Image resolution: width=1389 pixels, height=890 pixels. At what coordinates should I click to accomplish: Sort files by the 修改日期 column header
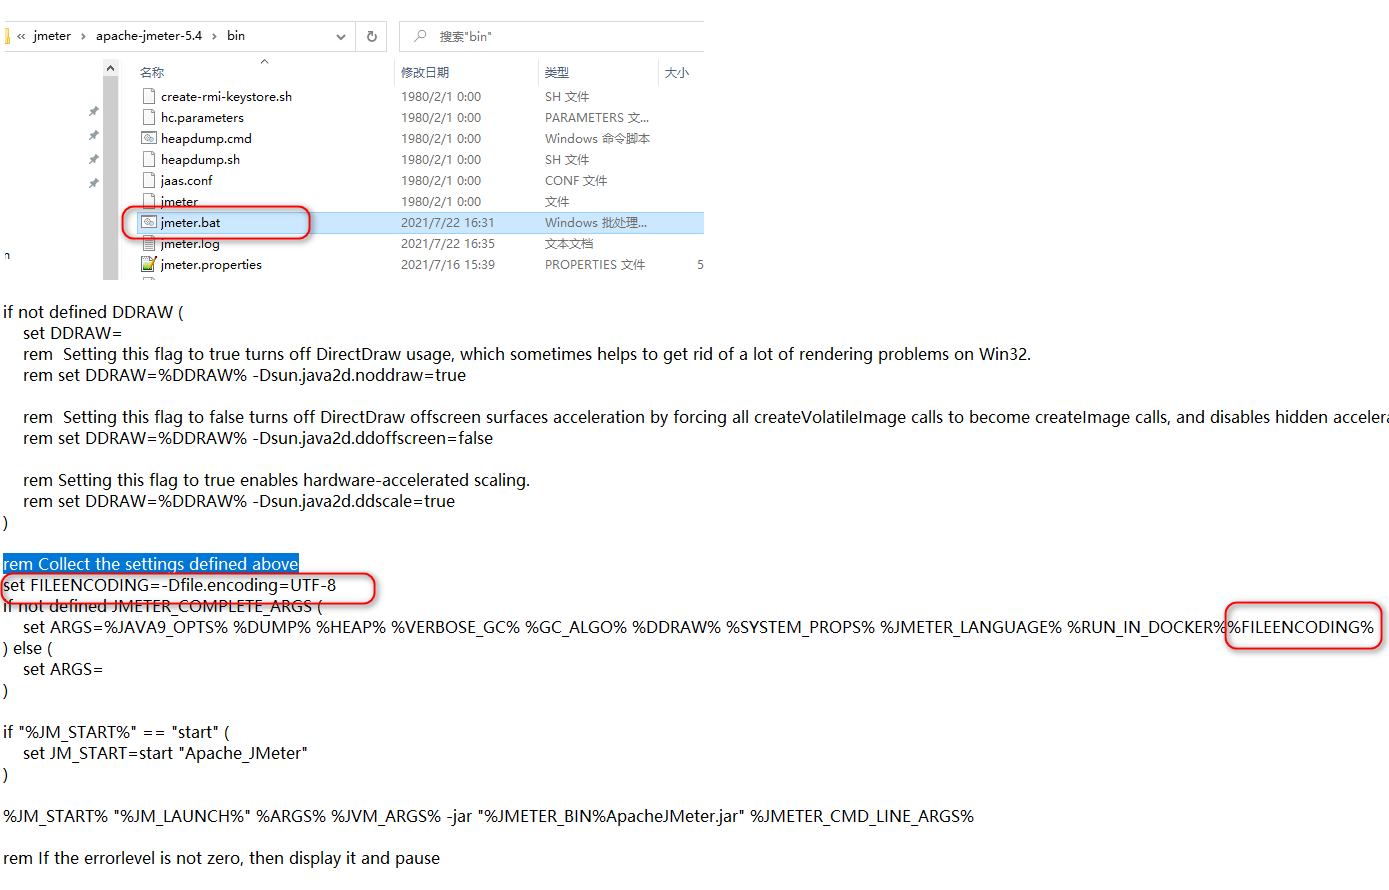point(425,72)
